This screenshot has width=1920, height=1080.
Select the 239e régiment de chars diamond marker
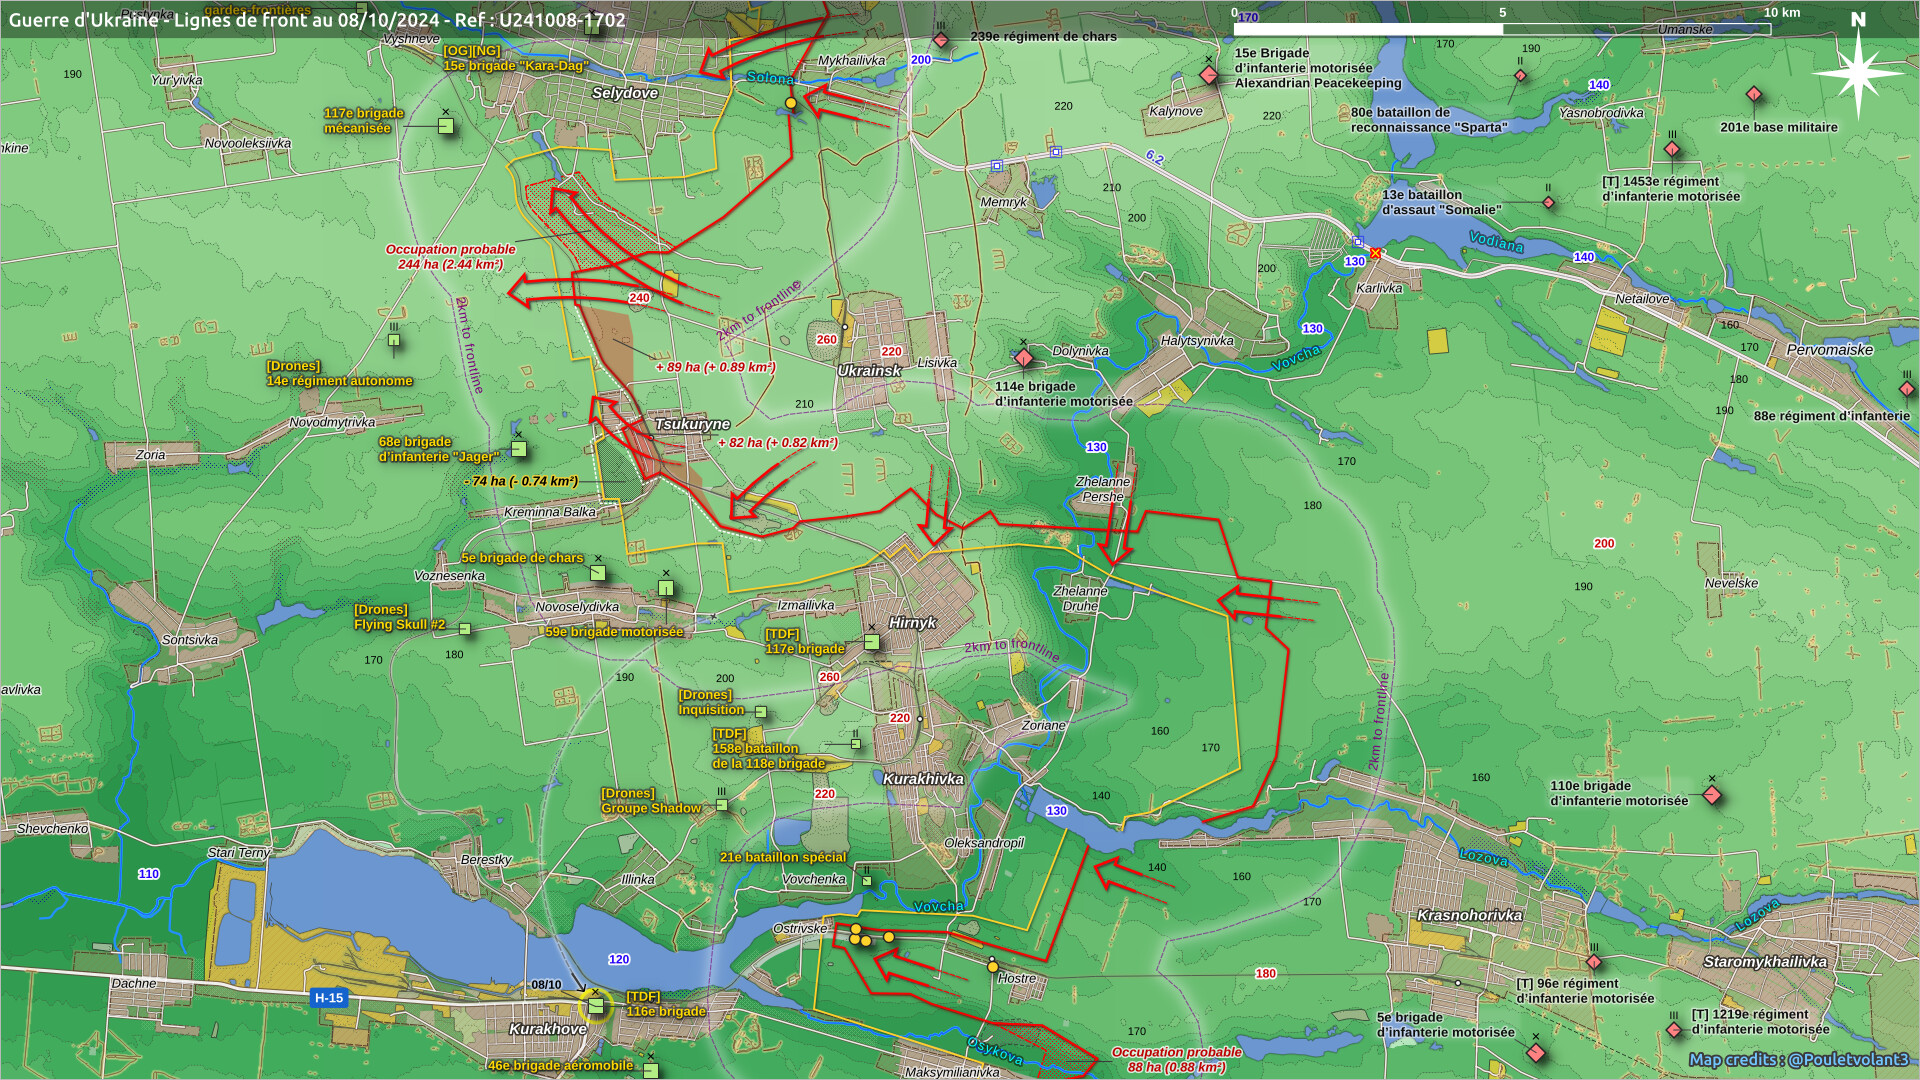941,40
